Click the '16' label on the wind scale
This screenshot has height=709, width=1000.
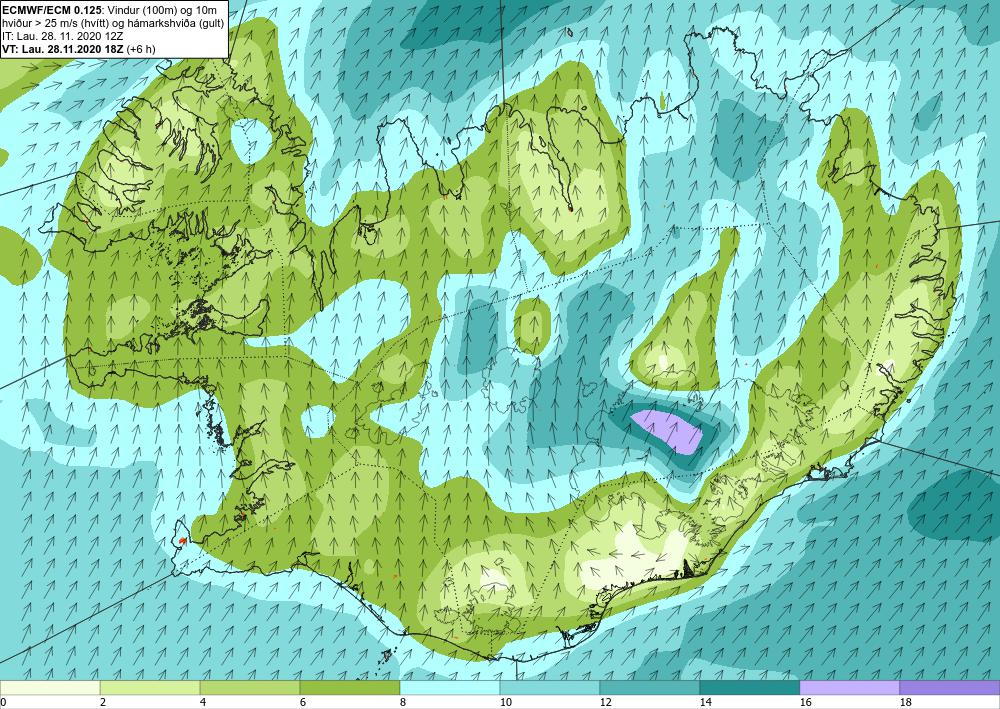coord(806,702)
